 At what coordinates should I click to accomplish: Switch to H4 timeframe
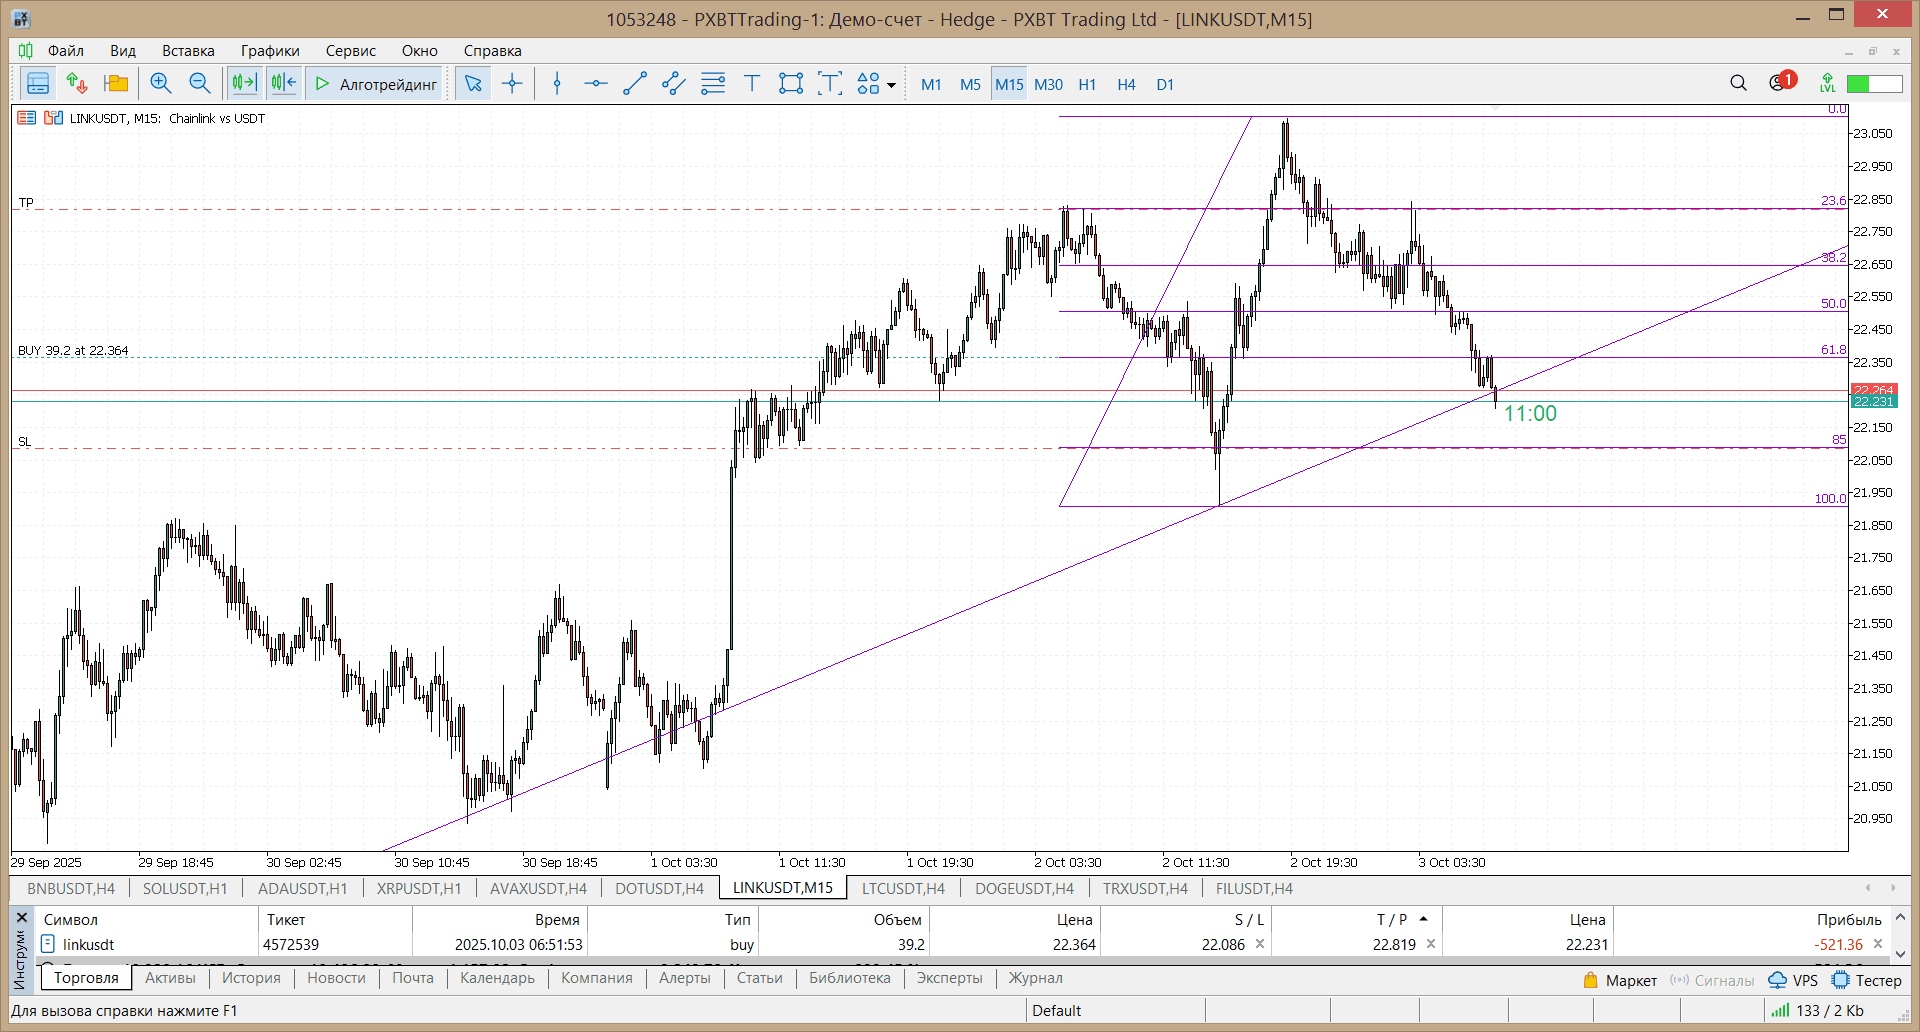click(x=1126, y=85)
